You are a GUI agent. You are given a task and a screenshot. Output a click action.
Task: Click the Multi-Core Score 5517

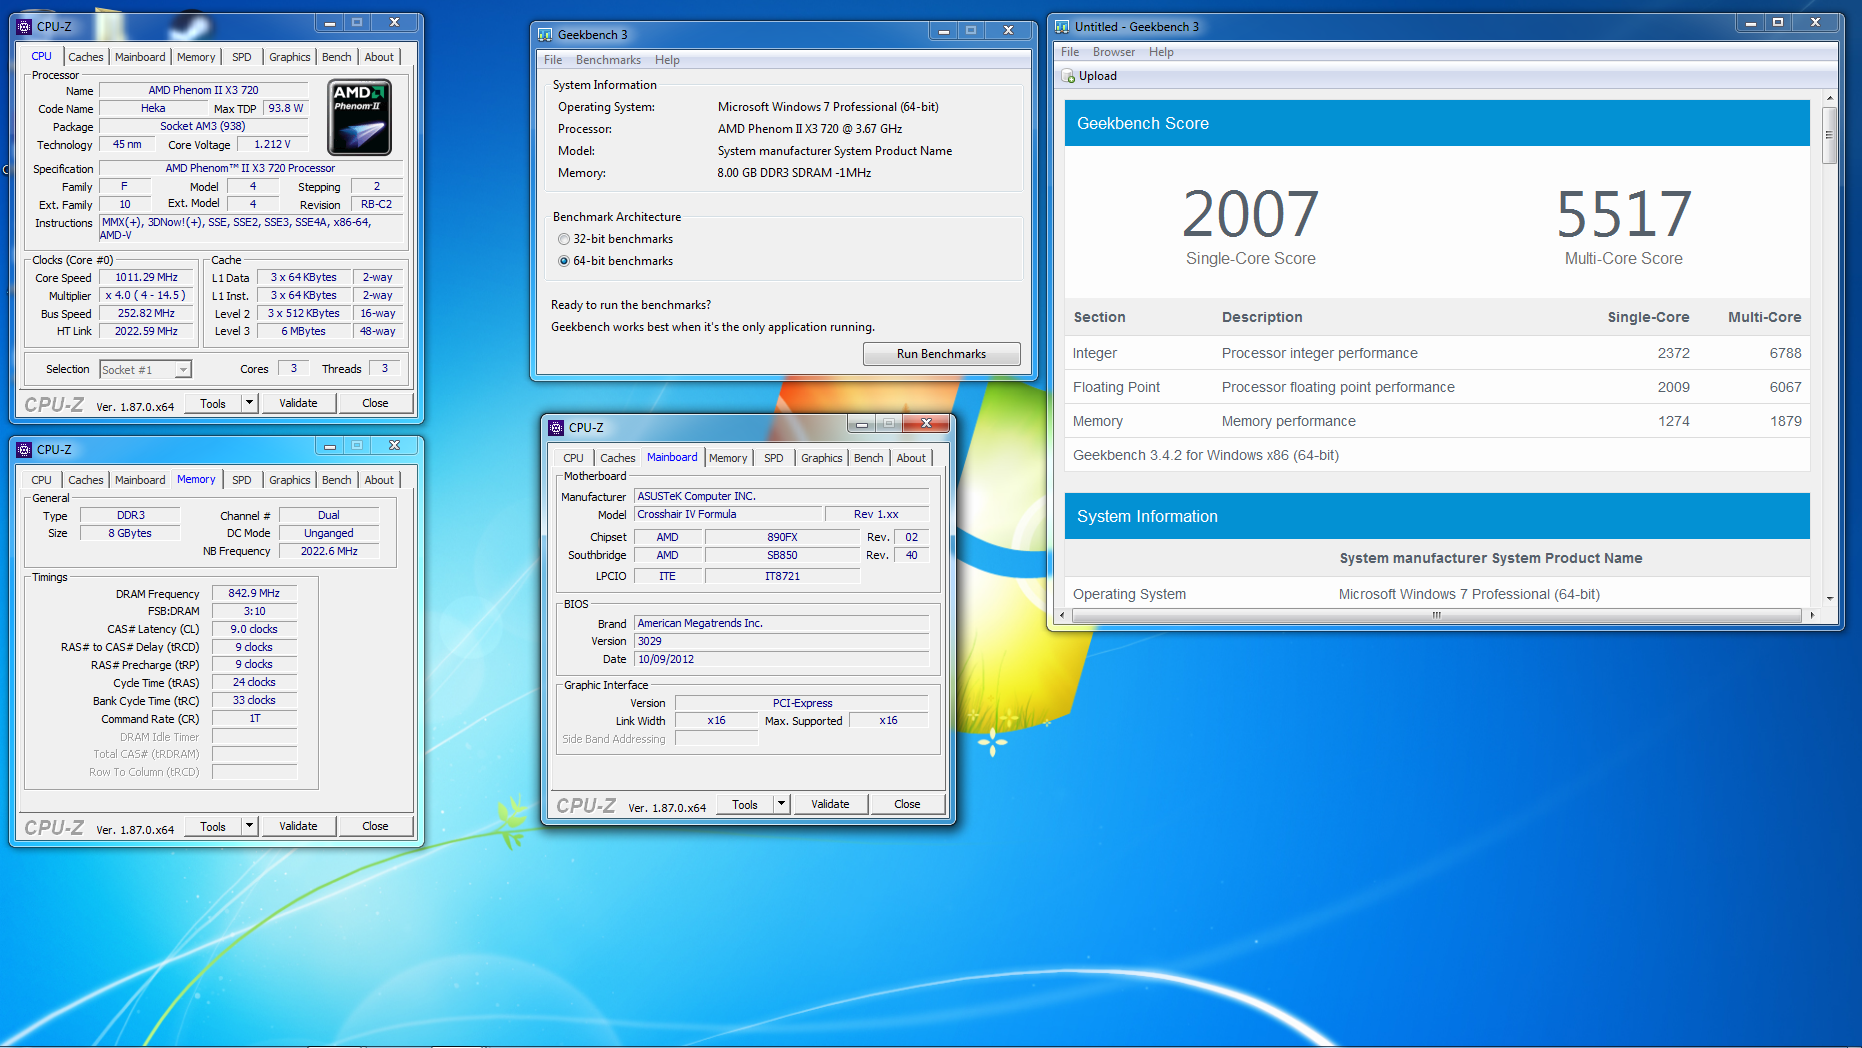point(1623,214)
